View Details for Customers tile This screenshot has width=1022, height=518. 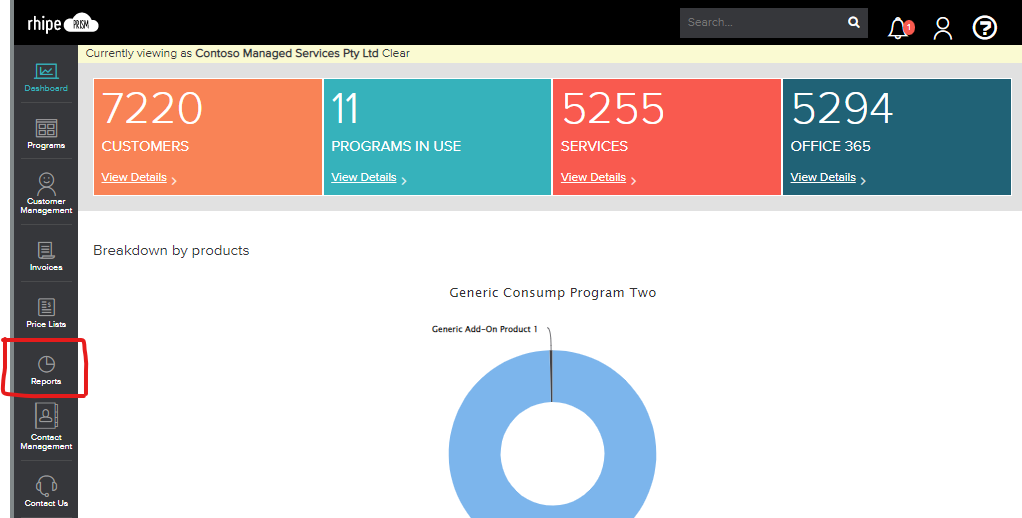[x=134, y=177]
